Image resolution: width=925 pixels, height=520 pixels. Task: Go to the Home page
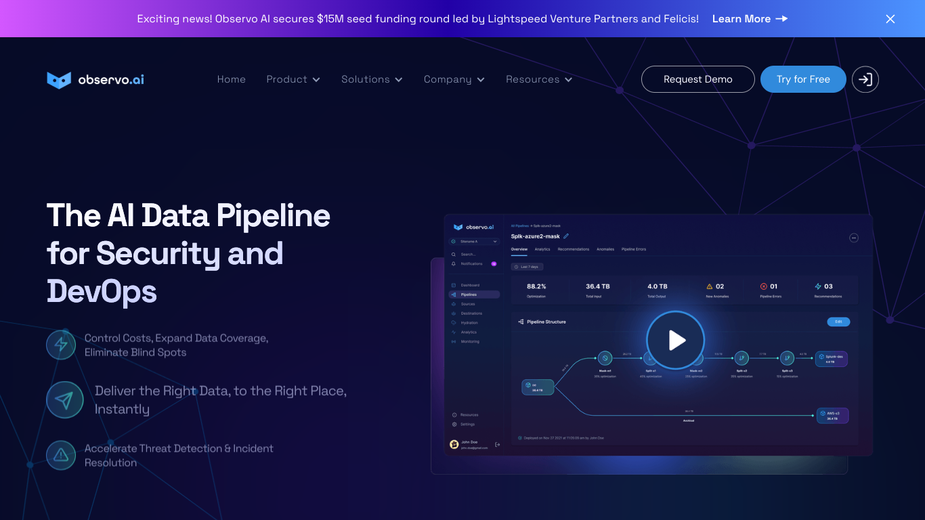(x=231, y=79)
